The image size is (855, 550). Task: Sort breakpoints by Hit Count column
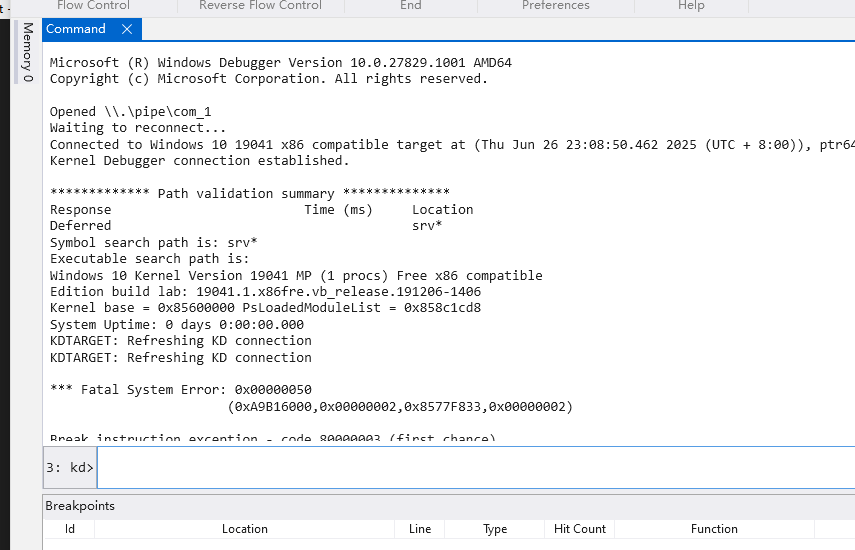click(580, 529)
